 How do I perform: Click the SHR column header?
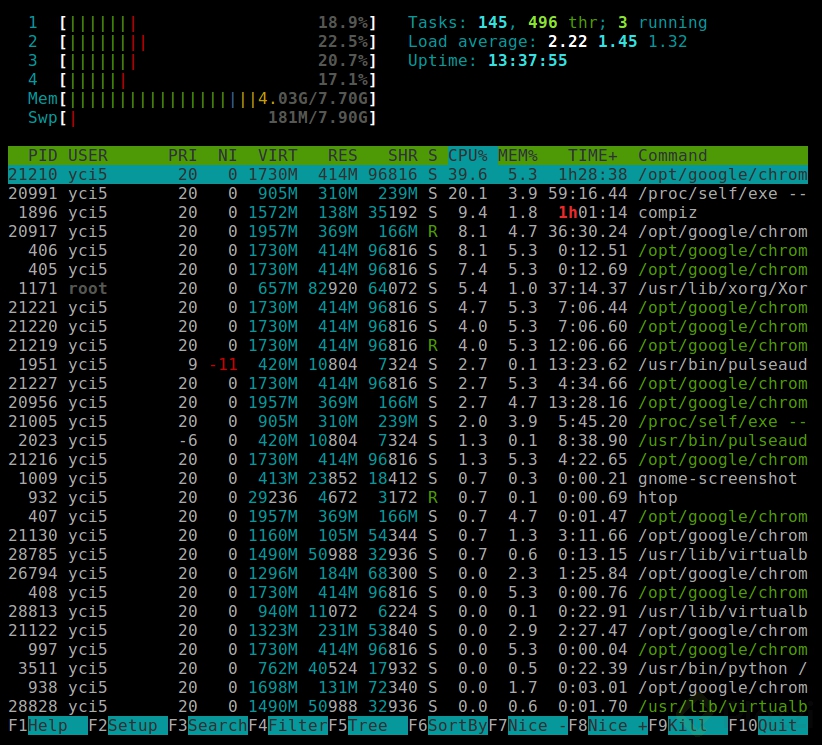[x=403, y=156]
